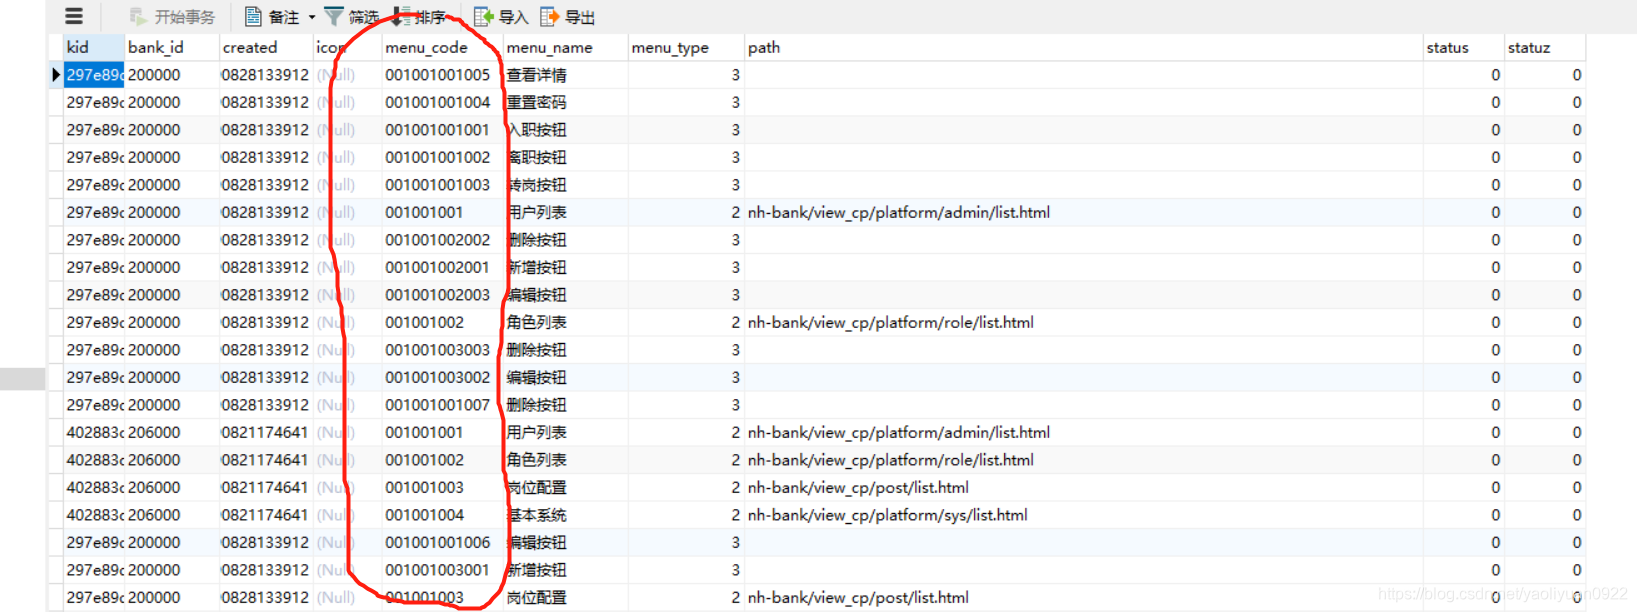Select menu_code cell 001001003002
The image size is (1637, 612).
(441, 377)
